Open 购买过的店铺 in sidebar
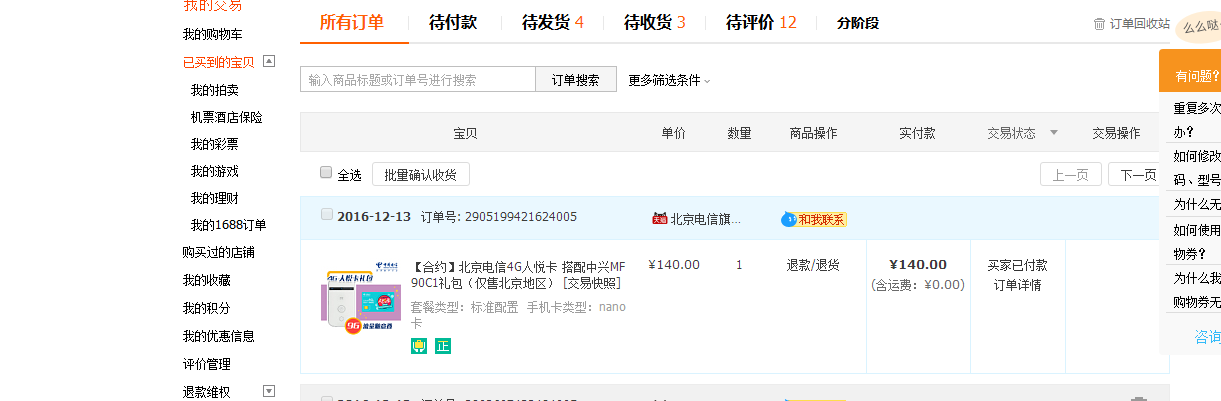The height and width of the screenshot is (401, 1221). (x=218, y=252)
